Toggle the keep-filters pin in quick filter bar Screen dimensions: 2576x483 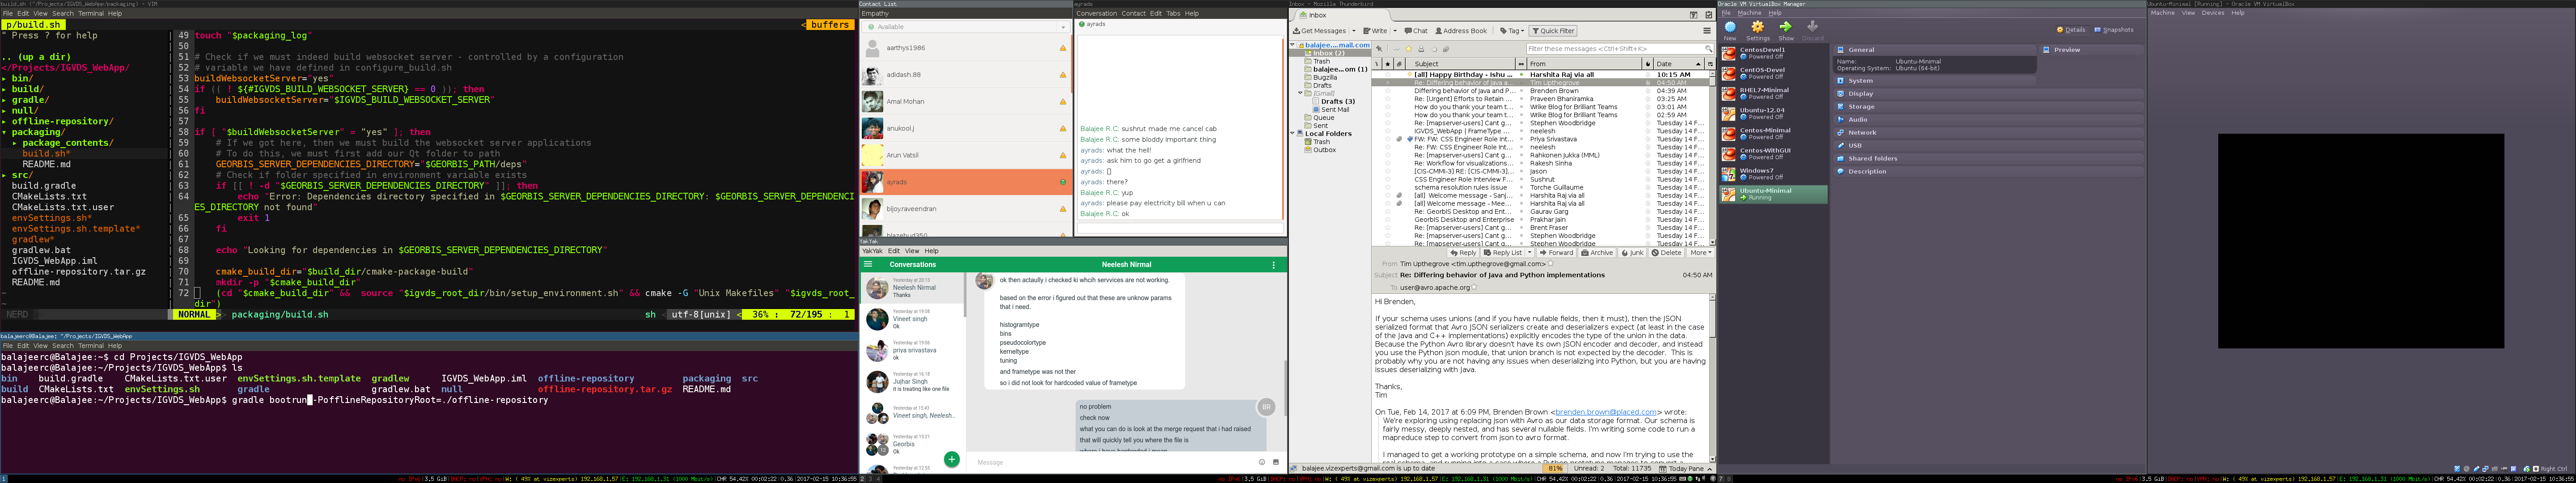click(1379, 49)
